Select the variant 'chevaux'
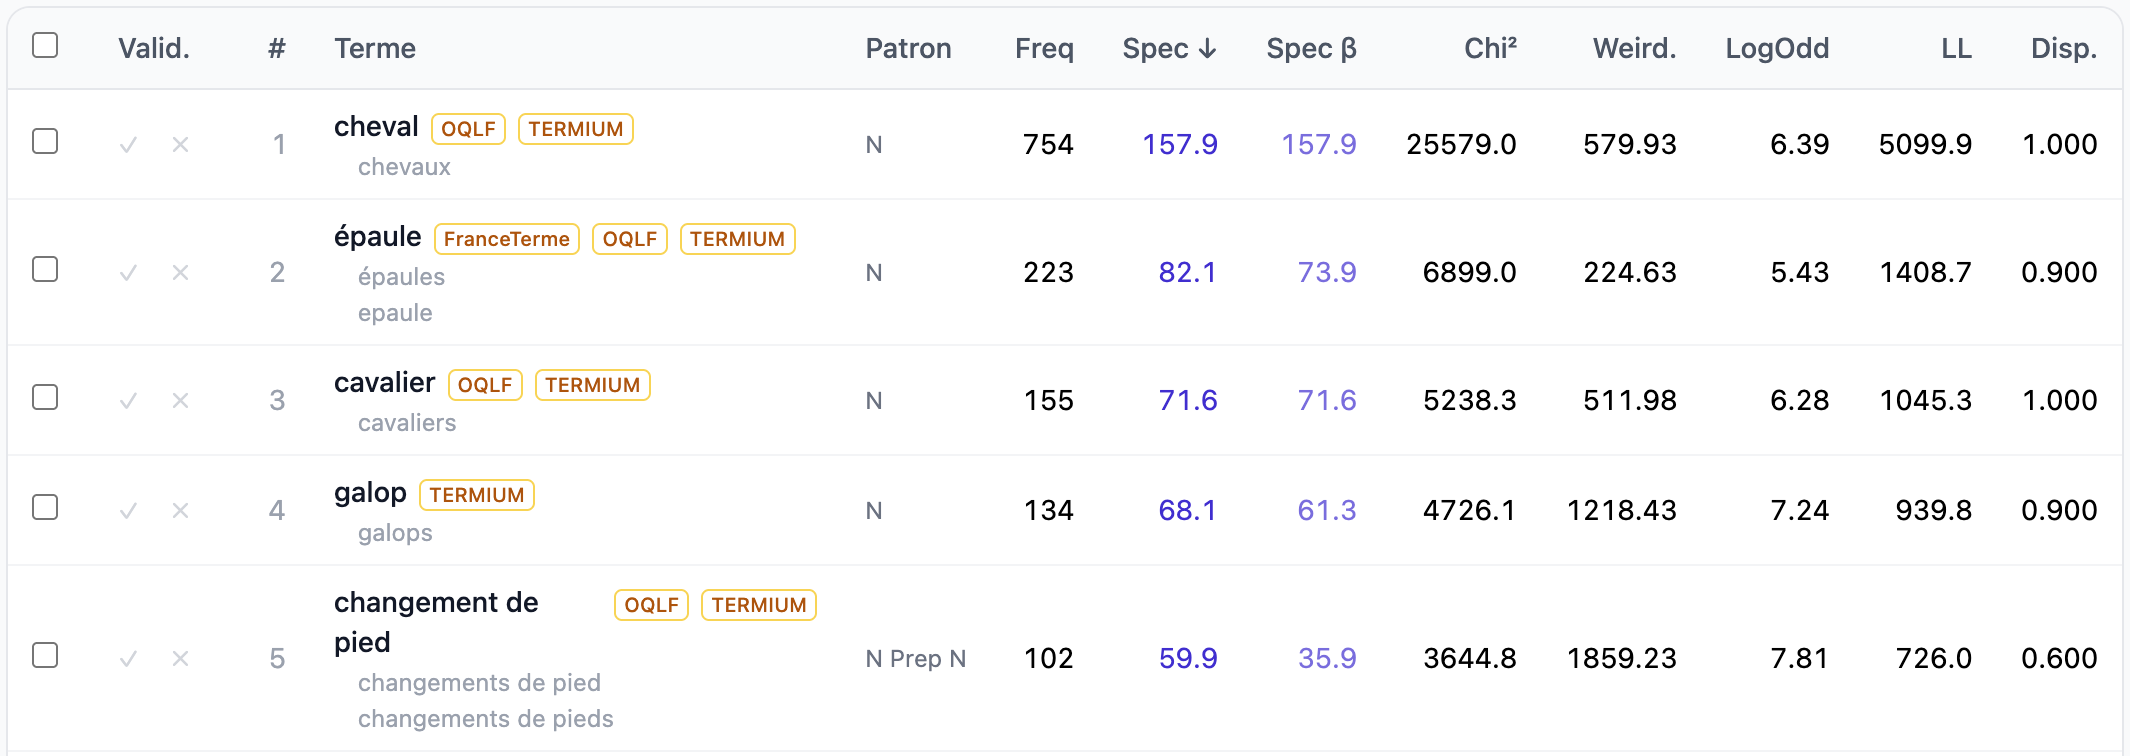Screen dimensions: 2130x756 tap(404, 167)
